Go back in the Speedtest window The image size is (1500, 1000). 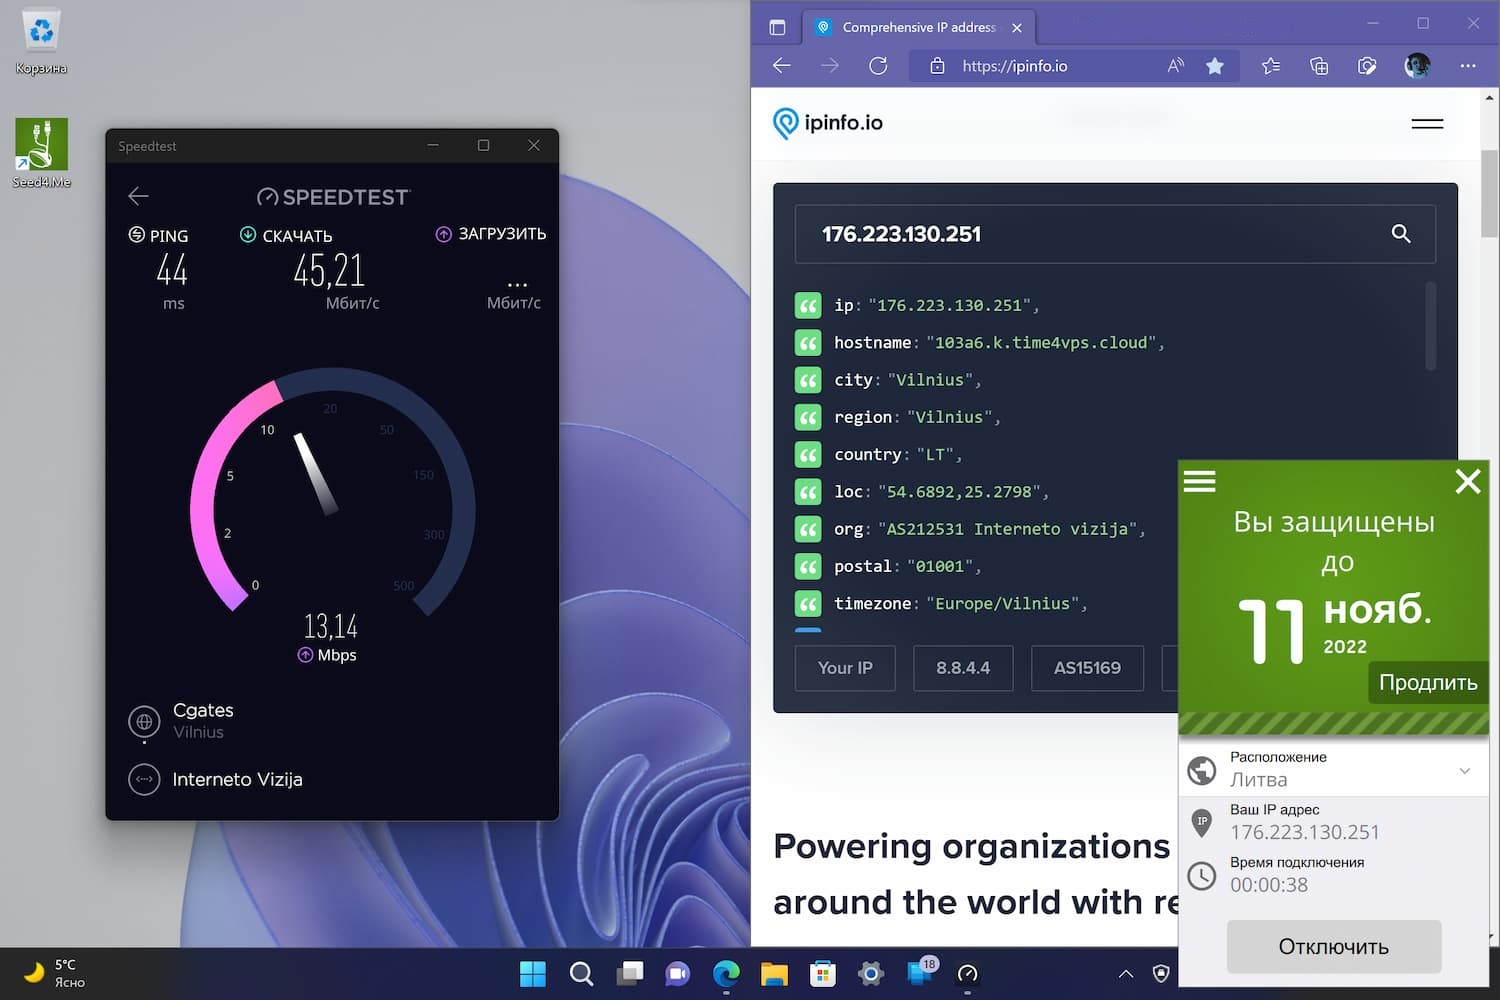[139, 196]
